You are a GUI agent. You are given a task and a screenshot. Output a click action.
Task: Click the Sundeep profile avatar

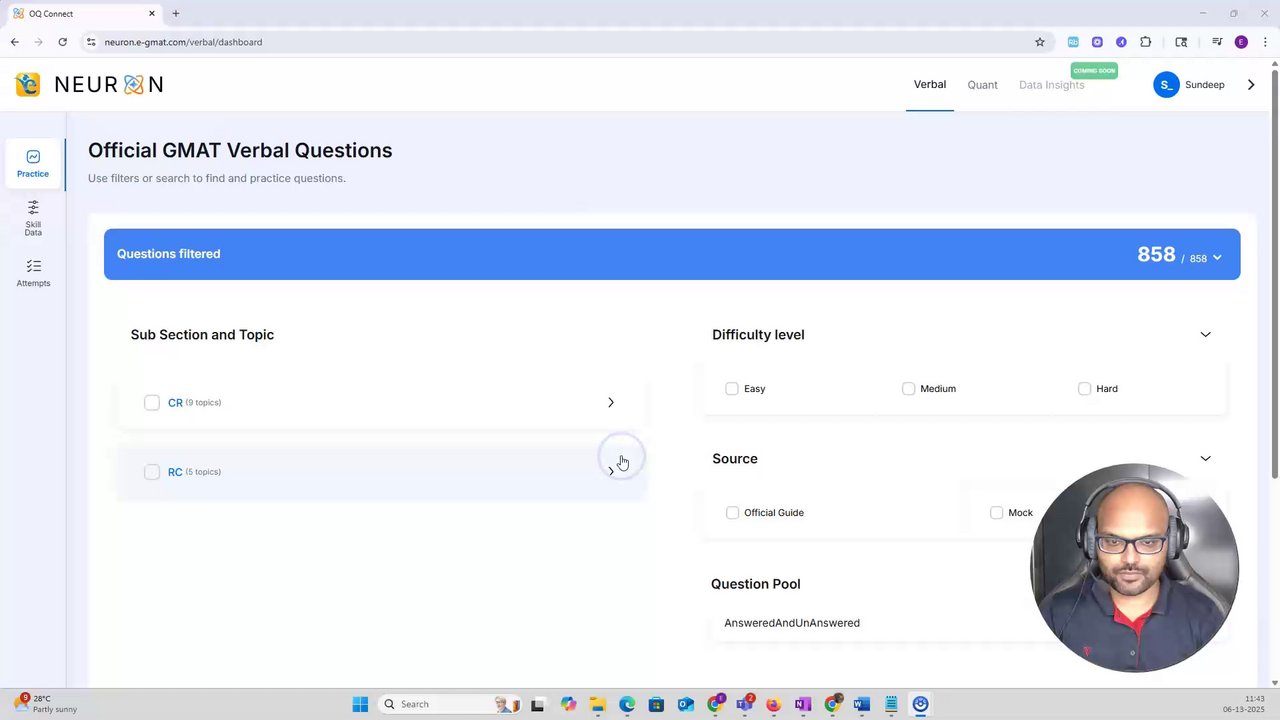[x=1166, y=85]
